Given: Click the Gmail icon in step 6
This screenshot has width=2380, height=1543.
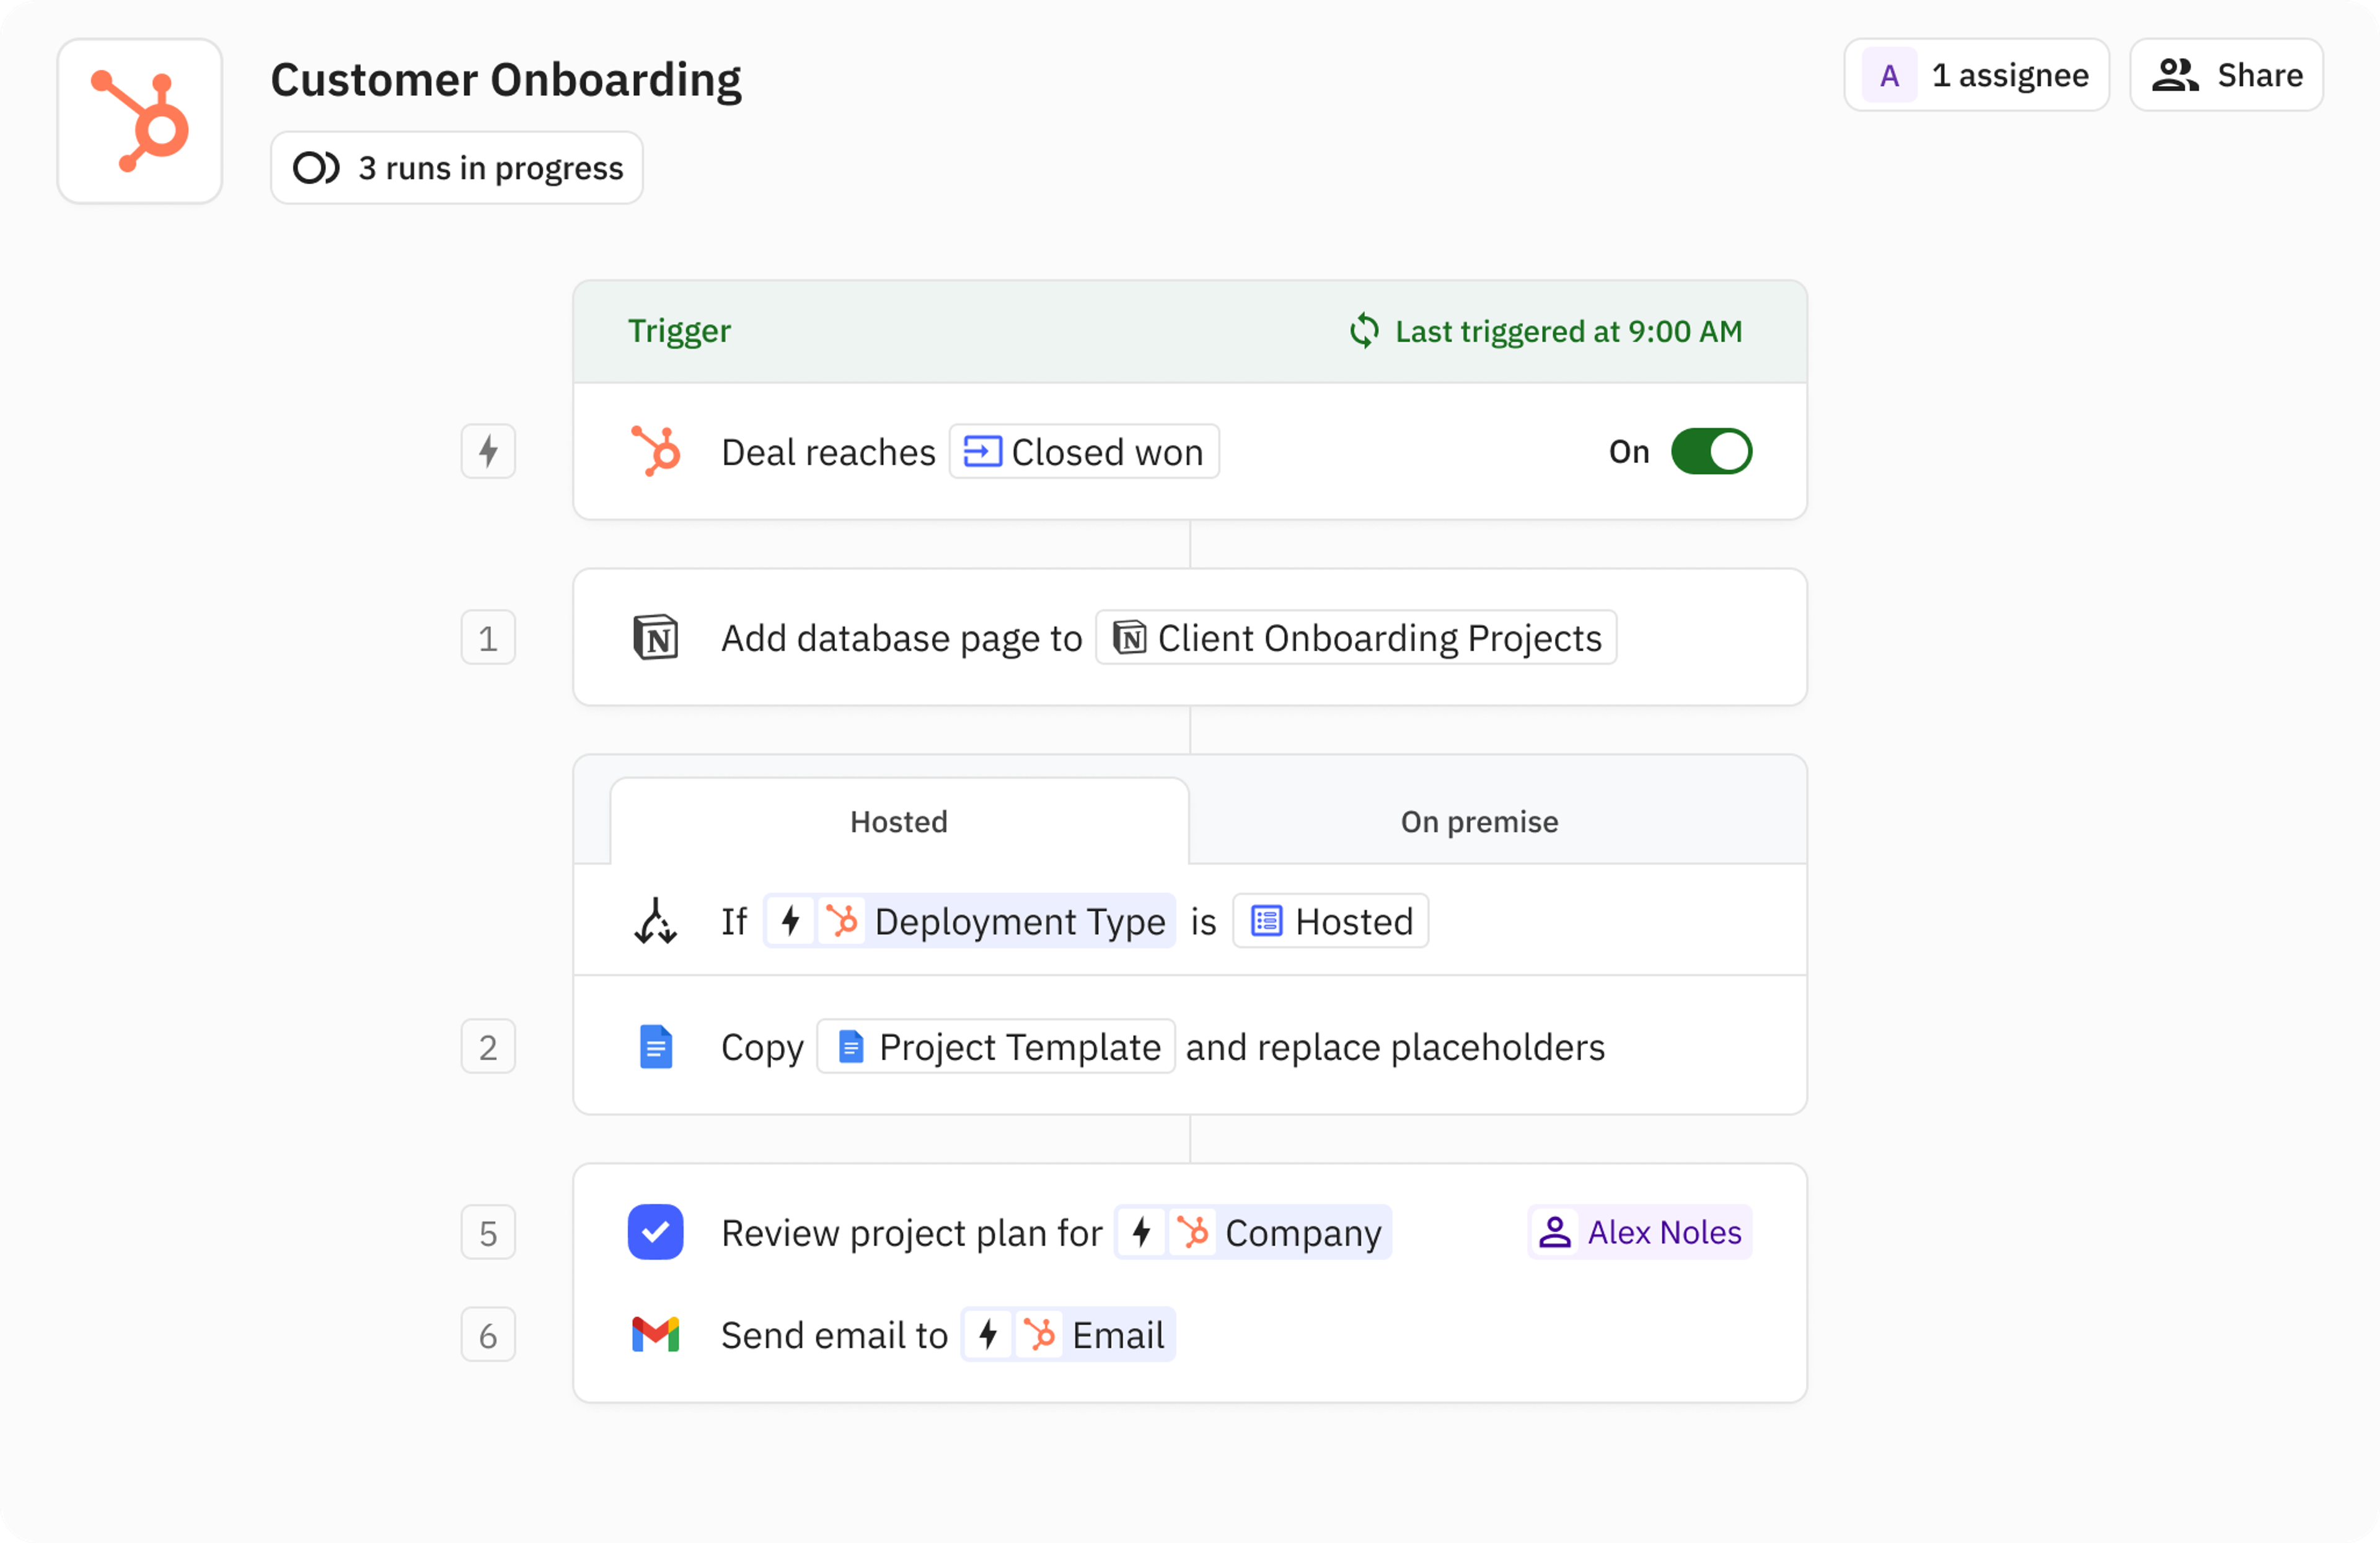Looking at the screenshot, I should 656,1335.
